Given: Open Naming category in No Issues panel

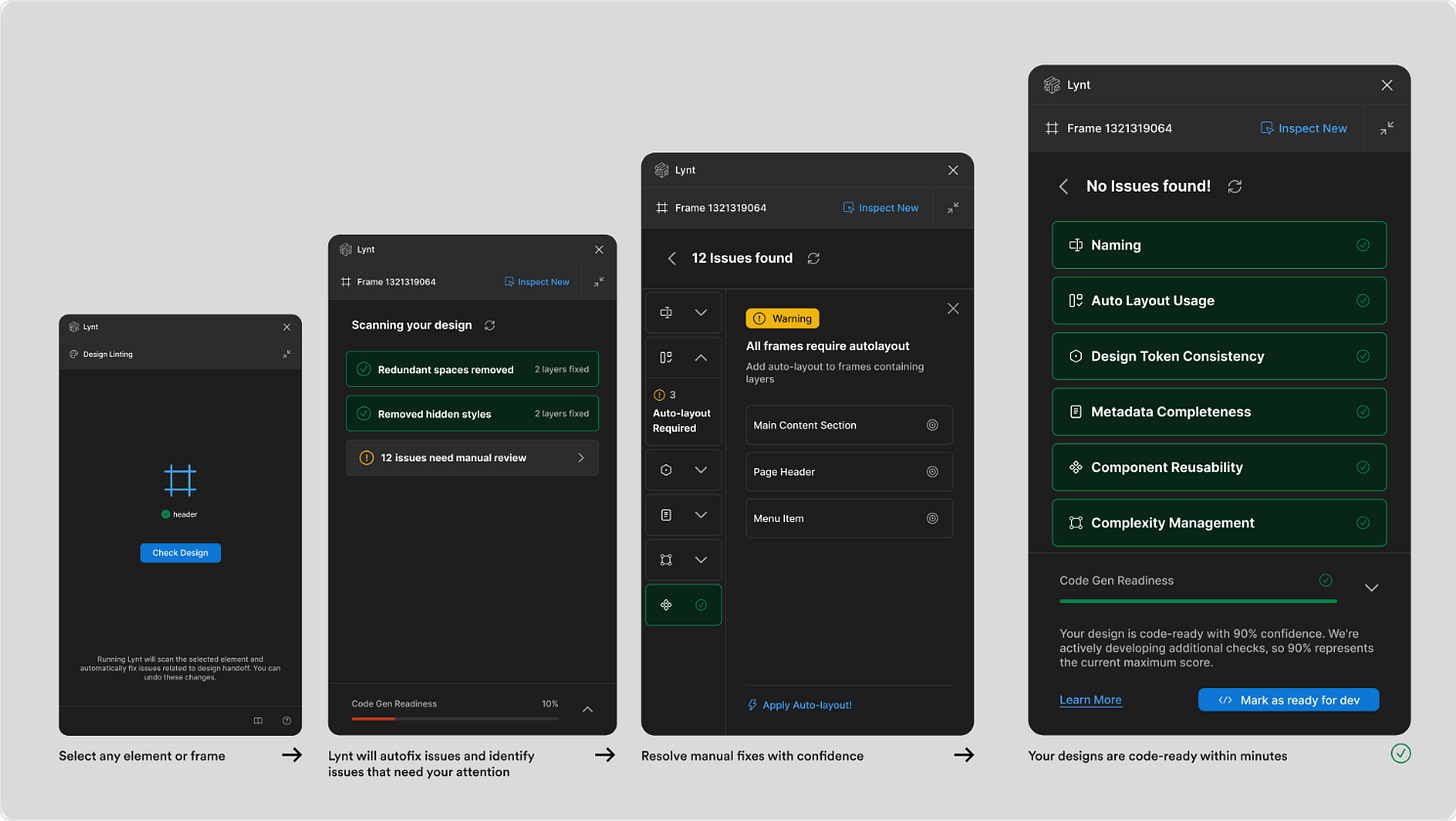Looking at the screenshot, I should pyautogui.click(x=1219, y=245).
